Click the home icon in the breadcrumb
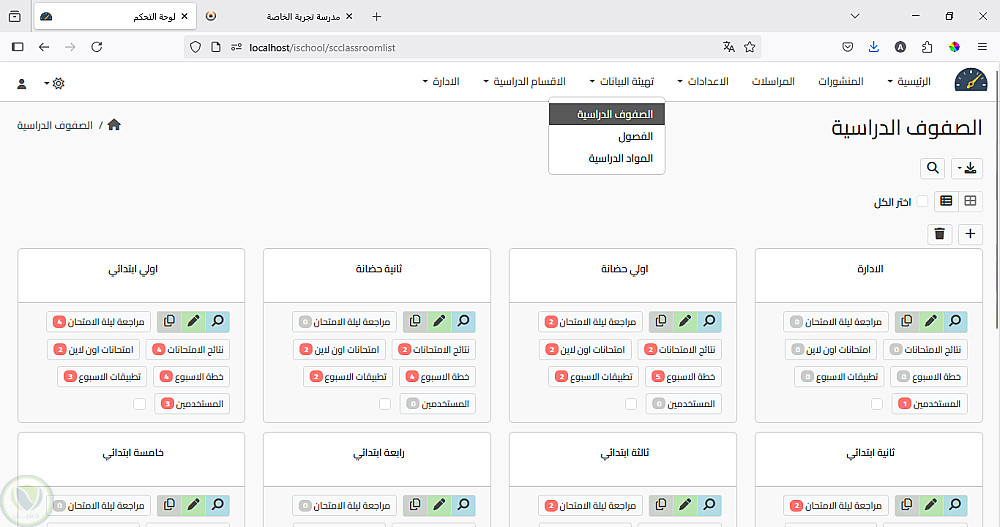The width and height of the screenshot is (1000, 527). (x=114, y=125)
